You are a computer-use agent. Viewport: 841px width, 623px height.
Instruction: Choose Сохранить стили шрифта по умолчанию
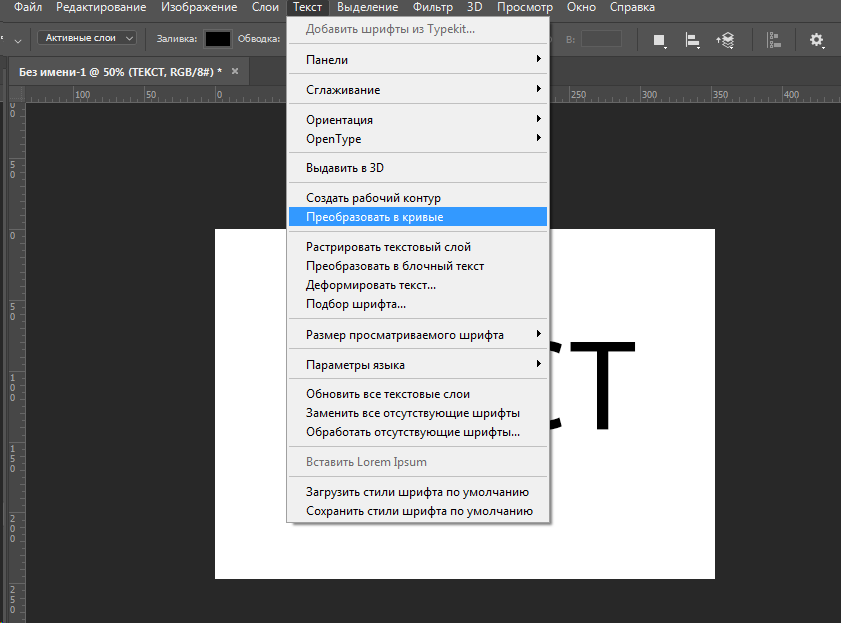pyautogui.click(x=418, y=511)
